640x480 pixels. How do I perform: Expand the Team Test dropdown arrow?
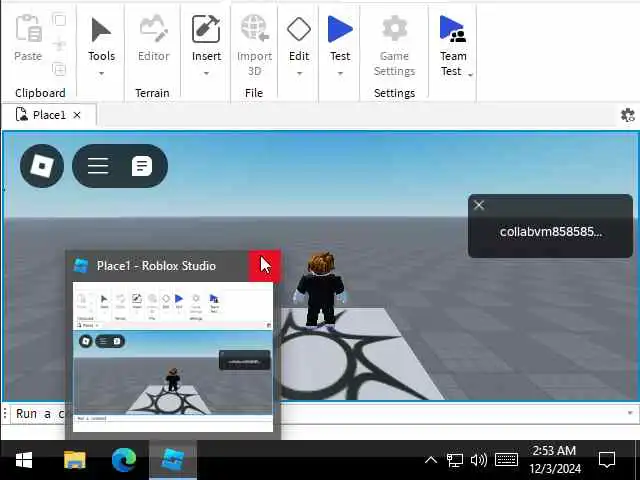(x=470, y=75)
